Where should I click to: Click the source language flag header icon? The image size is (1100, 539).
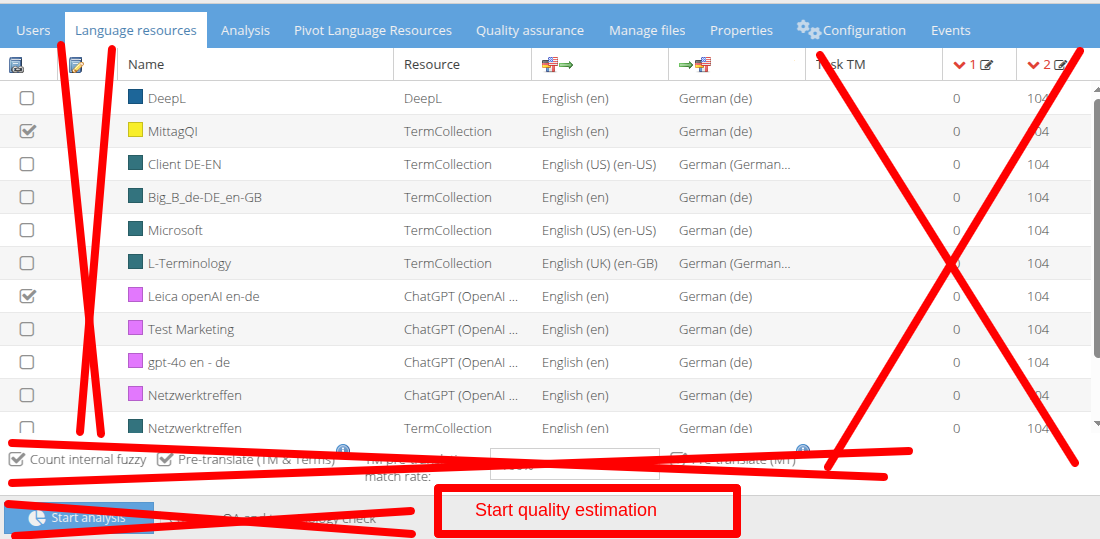pos(557,65)
